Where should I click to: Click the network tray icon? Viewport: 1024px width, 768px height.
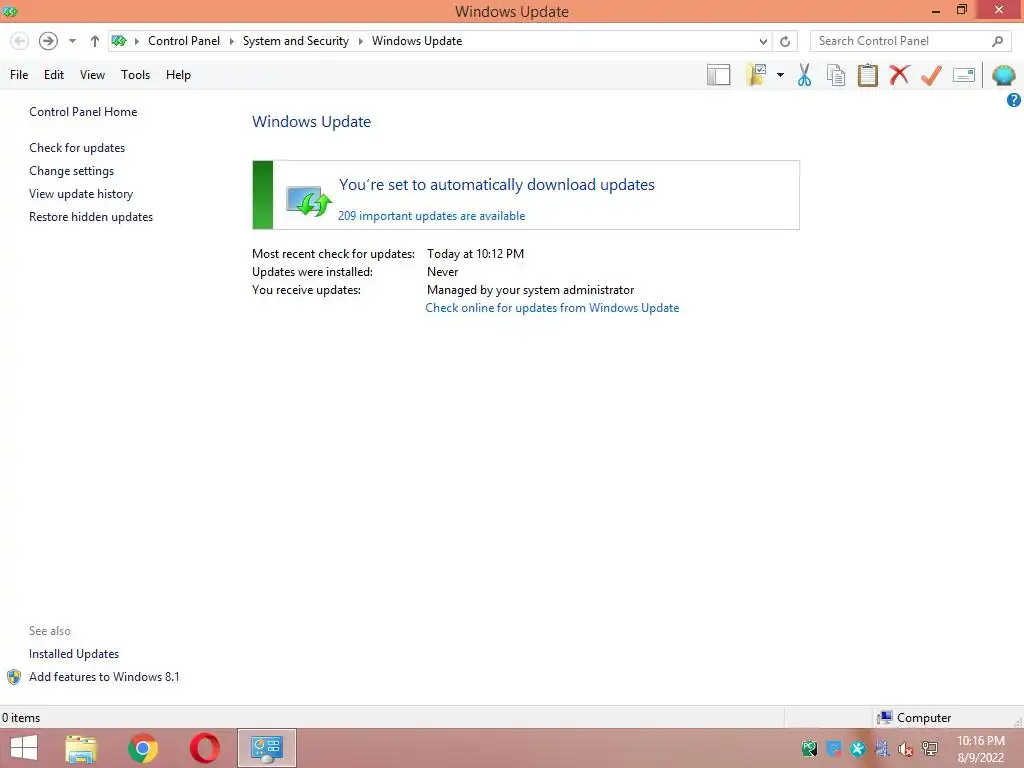click(x=929, y=748)
